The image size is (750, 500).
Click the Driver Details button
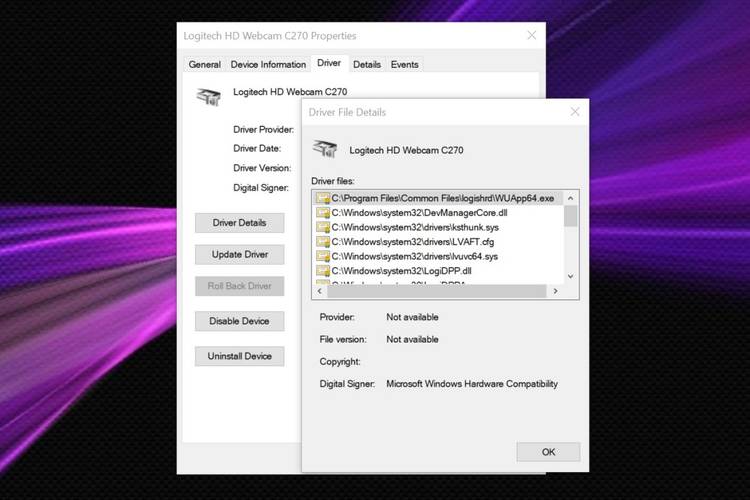click(239, 222)
